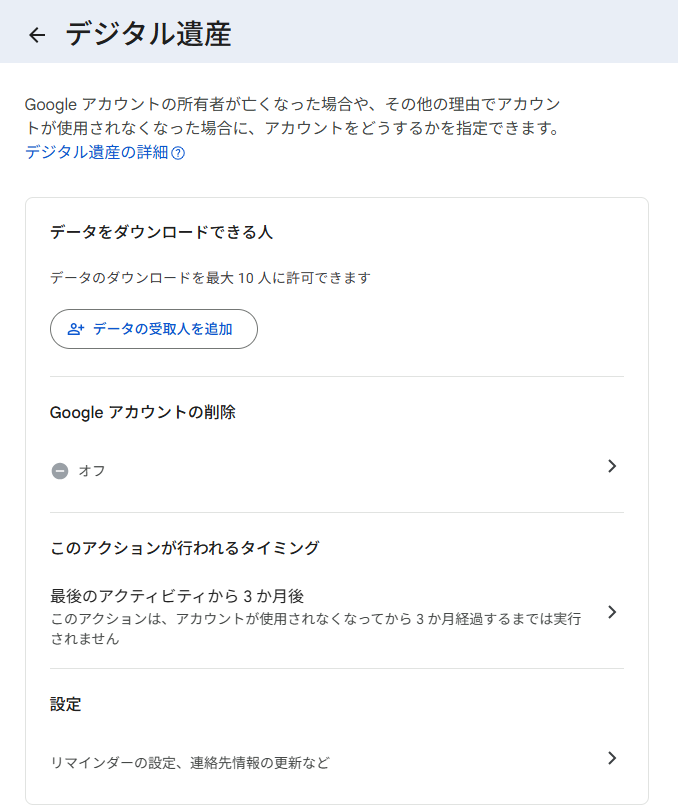Image resolution: width=678 pixels, height=811 pixels.
Task: Open リマインダーの設定、連絡先情報の更新など
Action: click(x=190, y=763)
